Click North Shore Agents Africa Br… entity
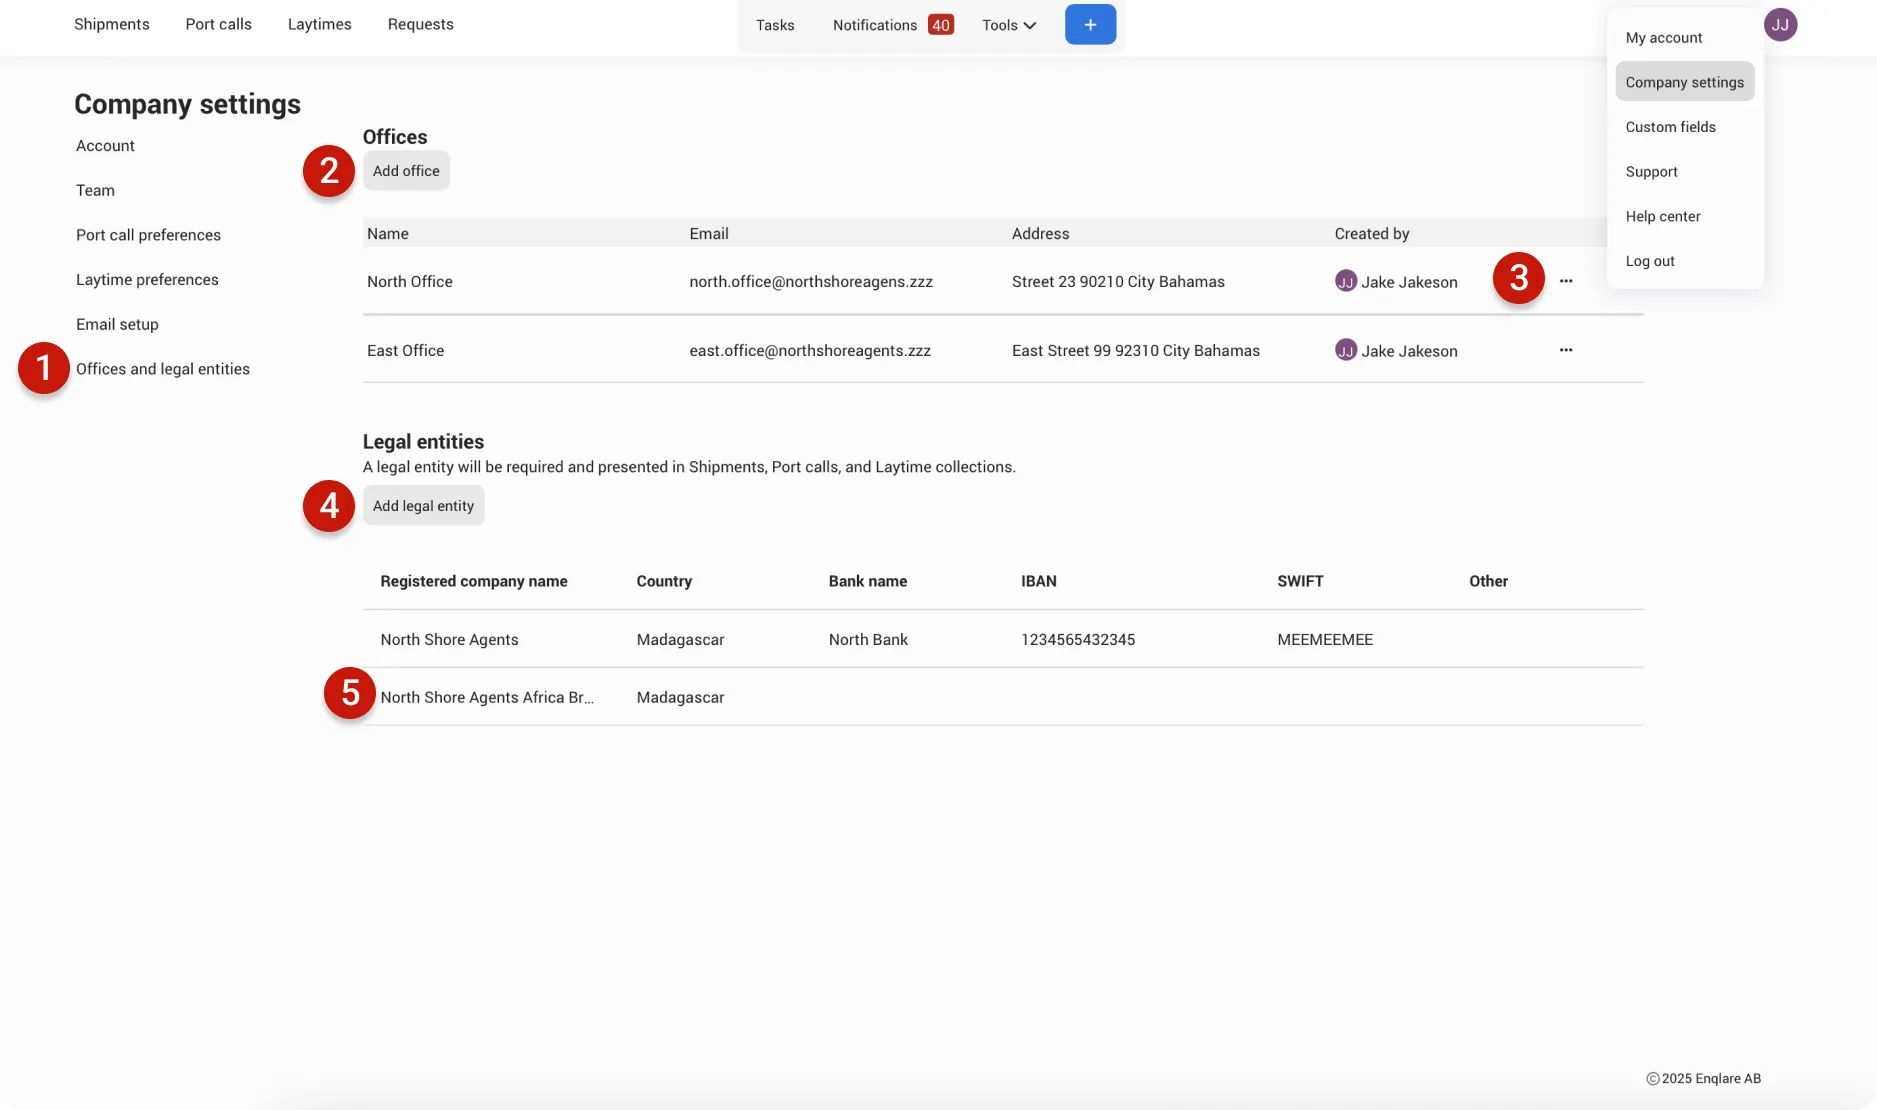 click(487, 698)
